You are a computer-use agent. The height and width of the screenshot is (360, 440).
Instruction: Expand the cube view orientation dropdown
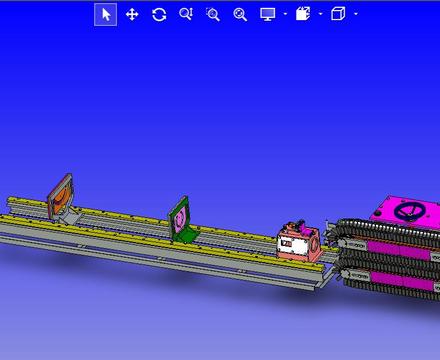click(356, 14)
